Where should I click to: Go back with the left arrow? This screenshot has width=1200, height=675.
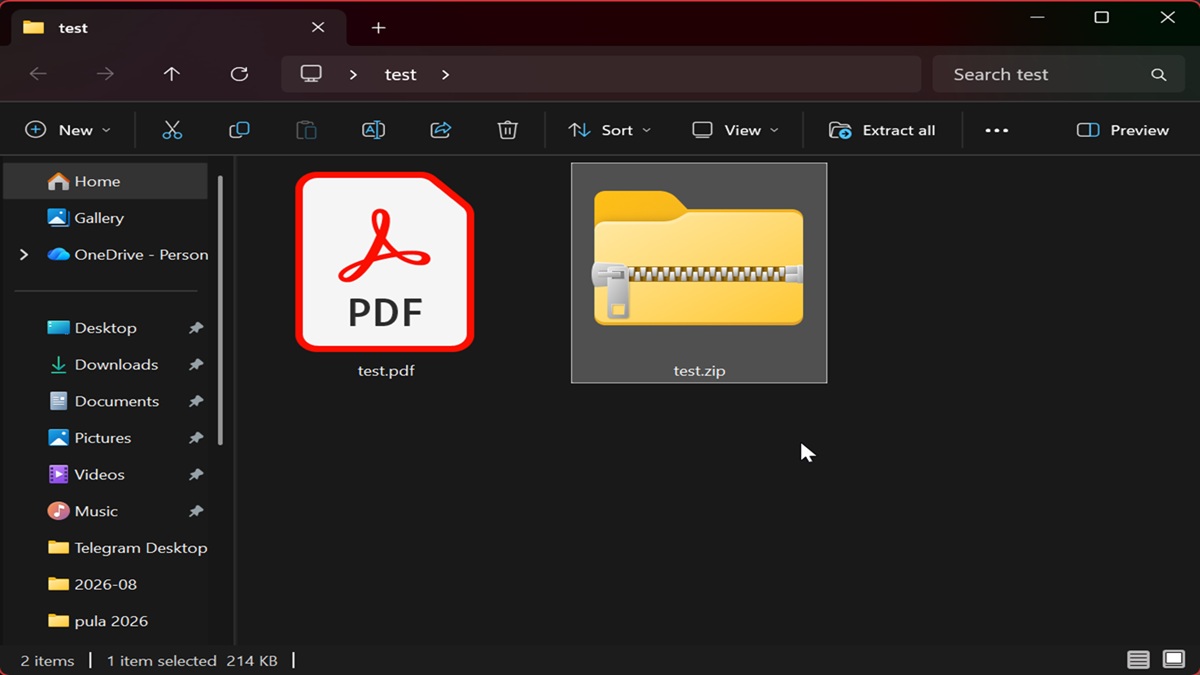point(38,74)
